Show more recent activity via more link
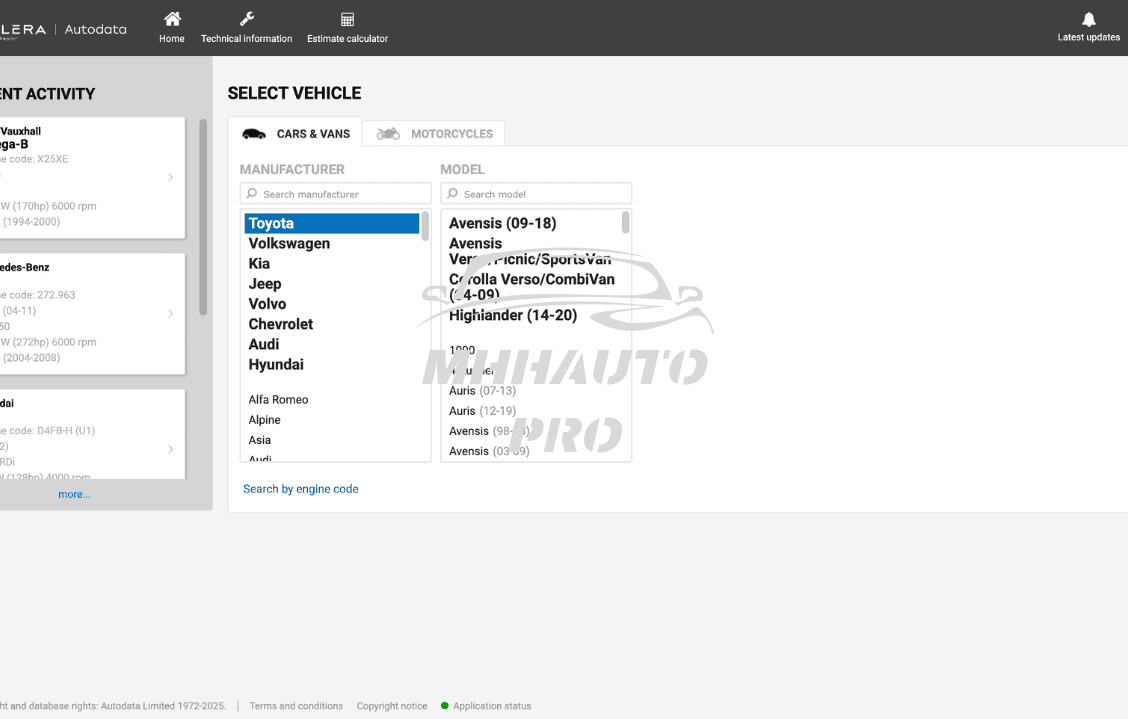This screenshot has width=1128, height=719. 74,494
